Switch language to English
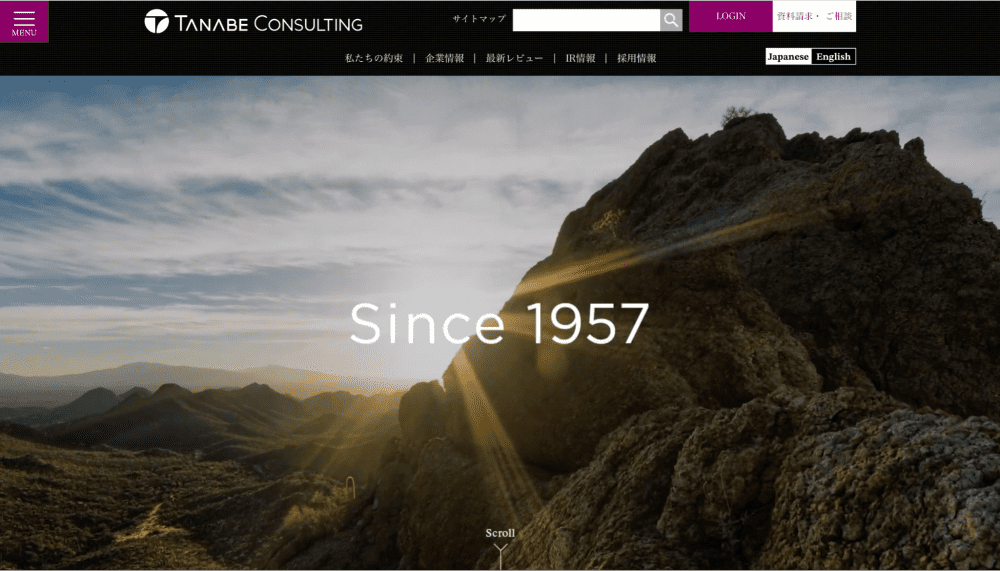1000x571 pixels. [x=834, y=57]
